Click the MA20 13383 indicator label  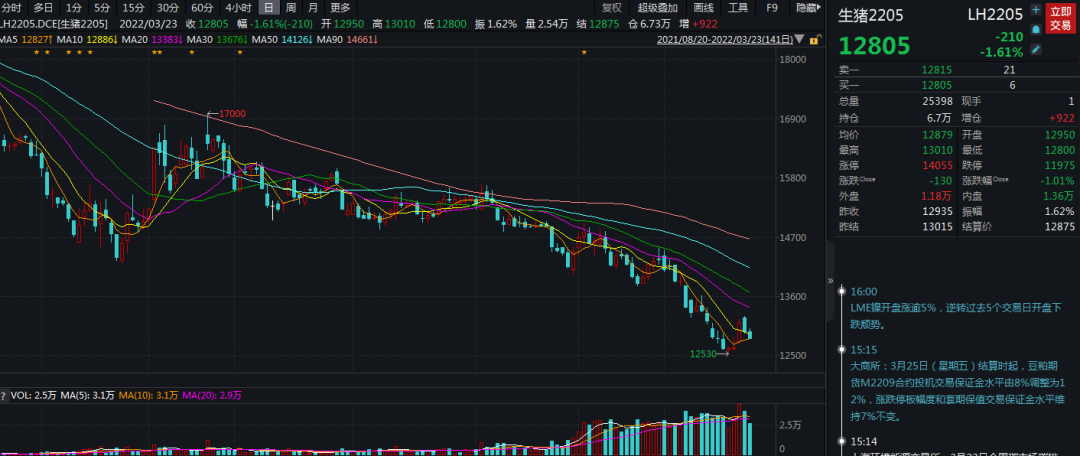150,39
